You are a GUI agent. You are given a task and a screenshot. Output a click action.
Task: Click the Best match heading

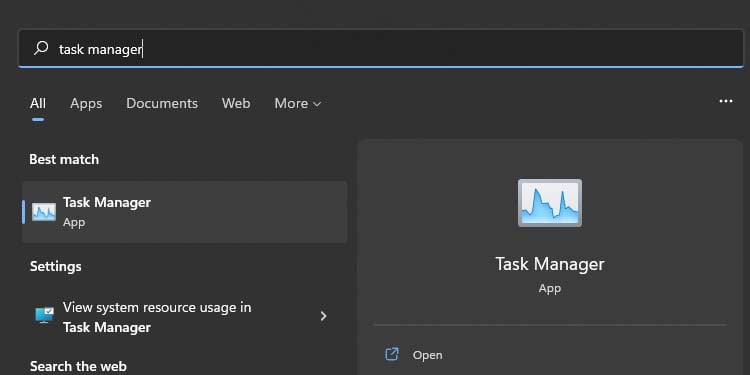tap(64, 159)
